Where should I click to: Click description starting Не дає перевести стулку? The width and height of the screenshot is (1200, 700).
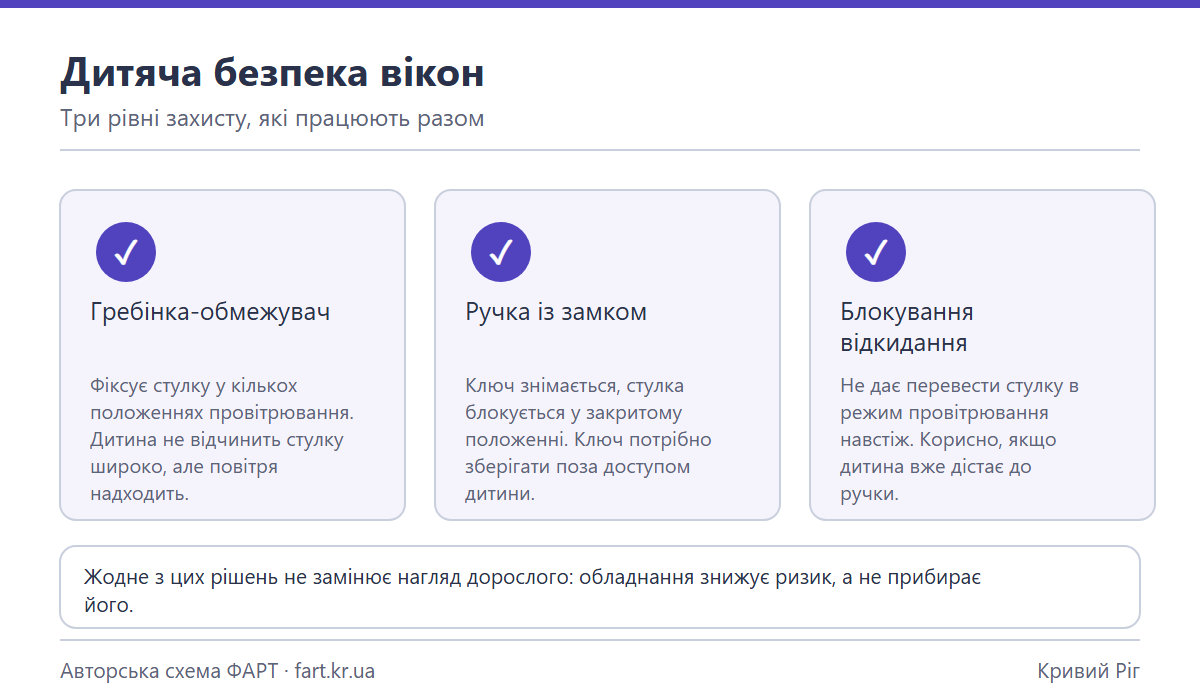(959, 439)
